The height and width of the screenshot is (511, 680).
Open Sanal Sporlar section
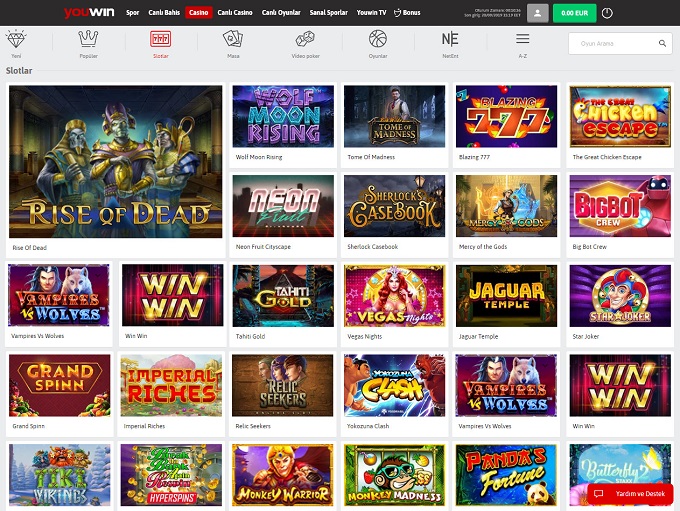328,13
